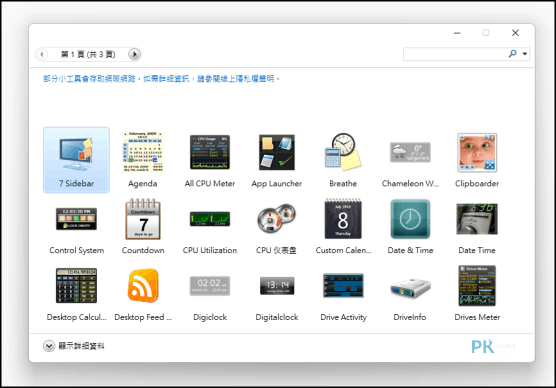Image resolution: width=556 pixels, height=388 pixels.
Task: Choose the Countdown calendar gadget
Action: point(143,219)
